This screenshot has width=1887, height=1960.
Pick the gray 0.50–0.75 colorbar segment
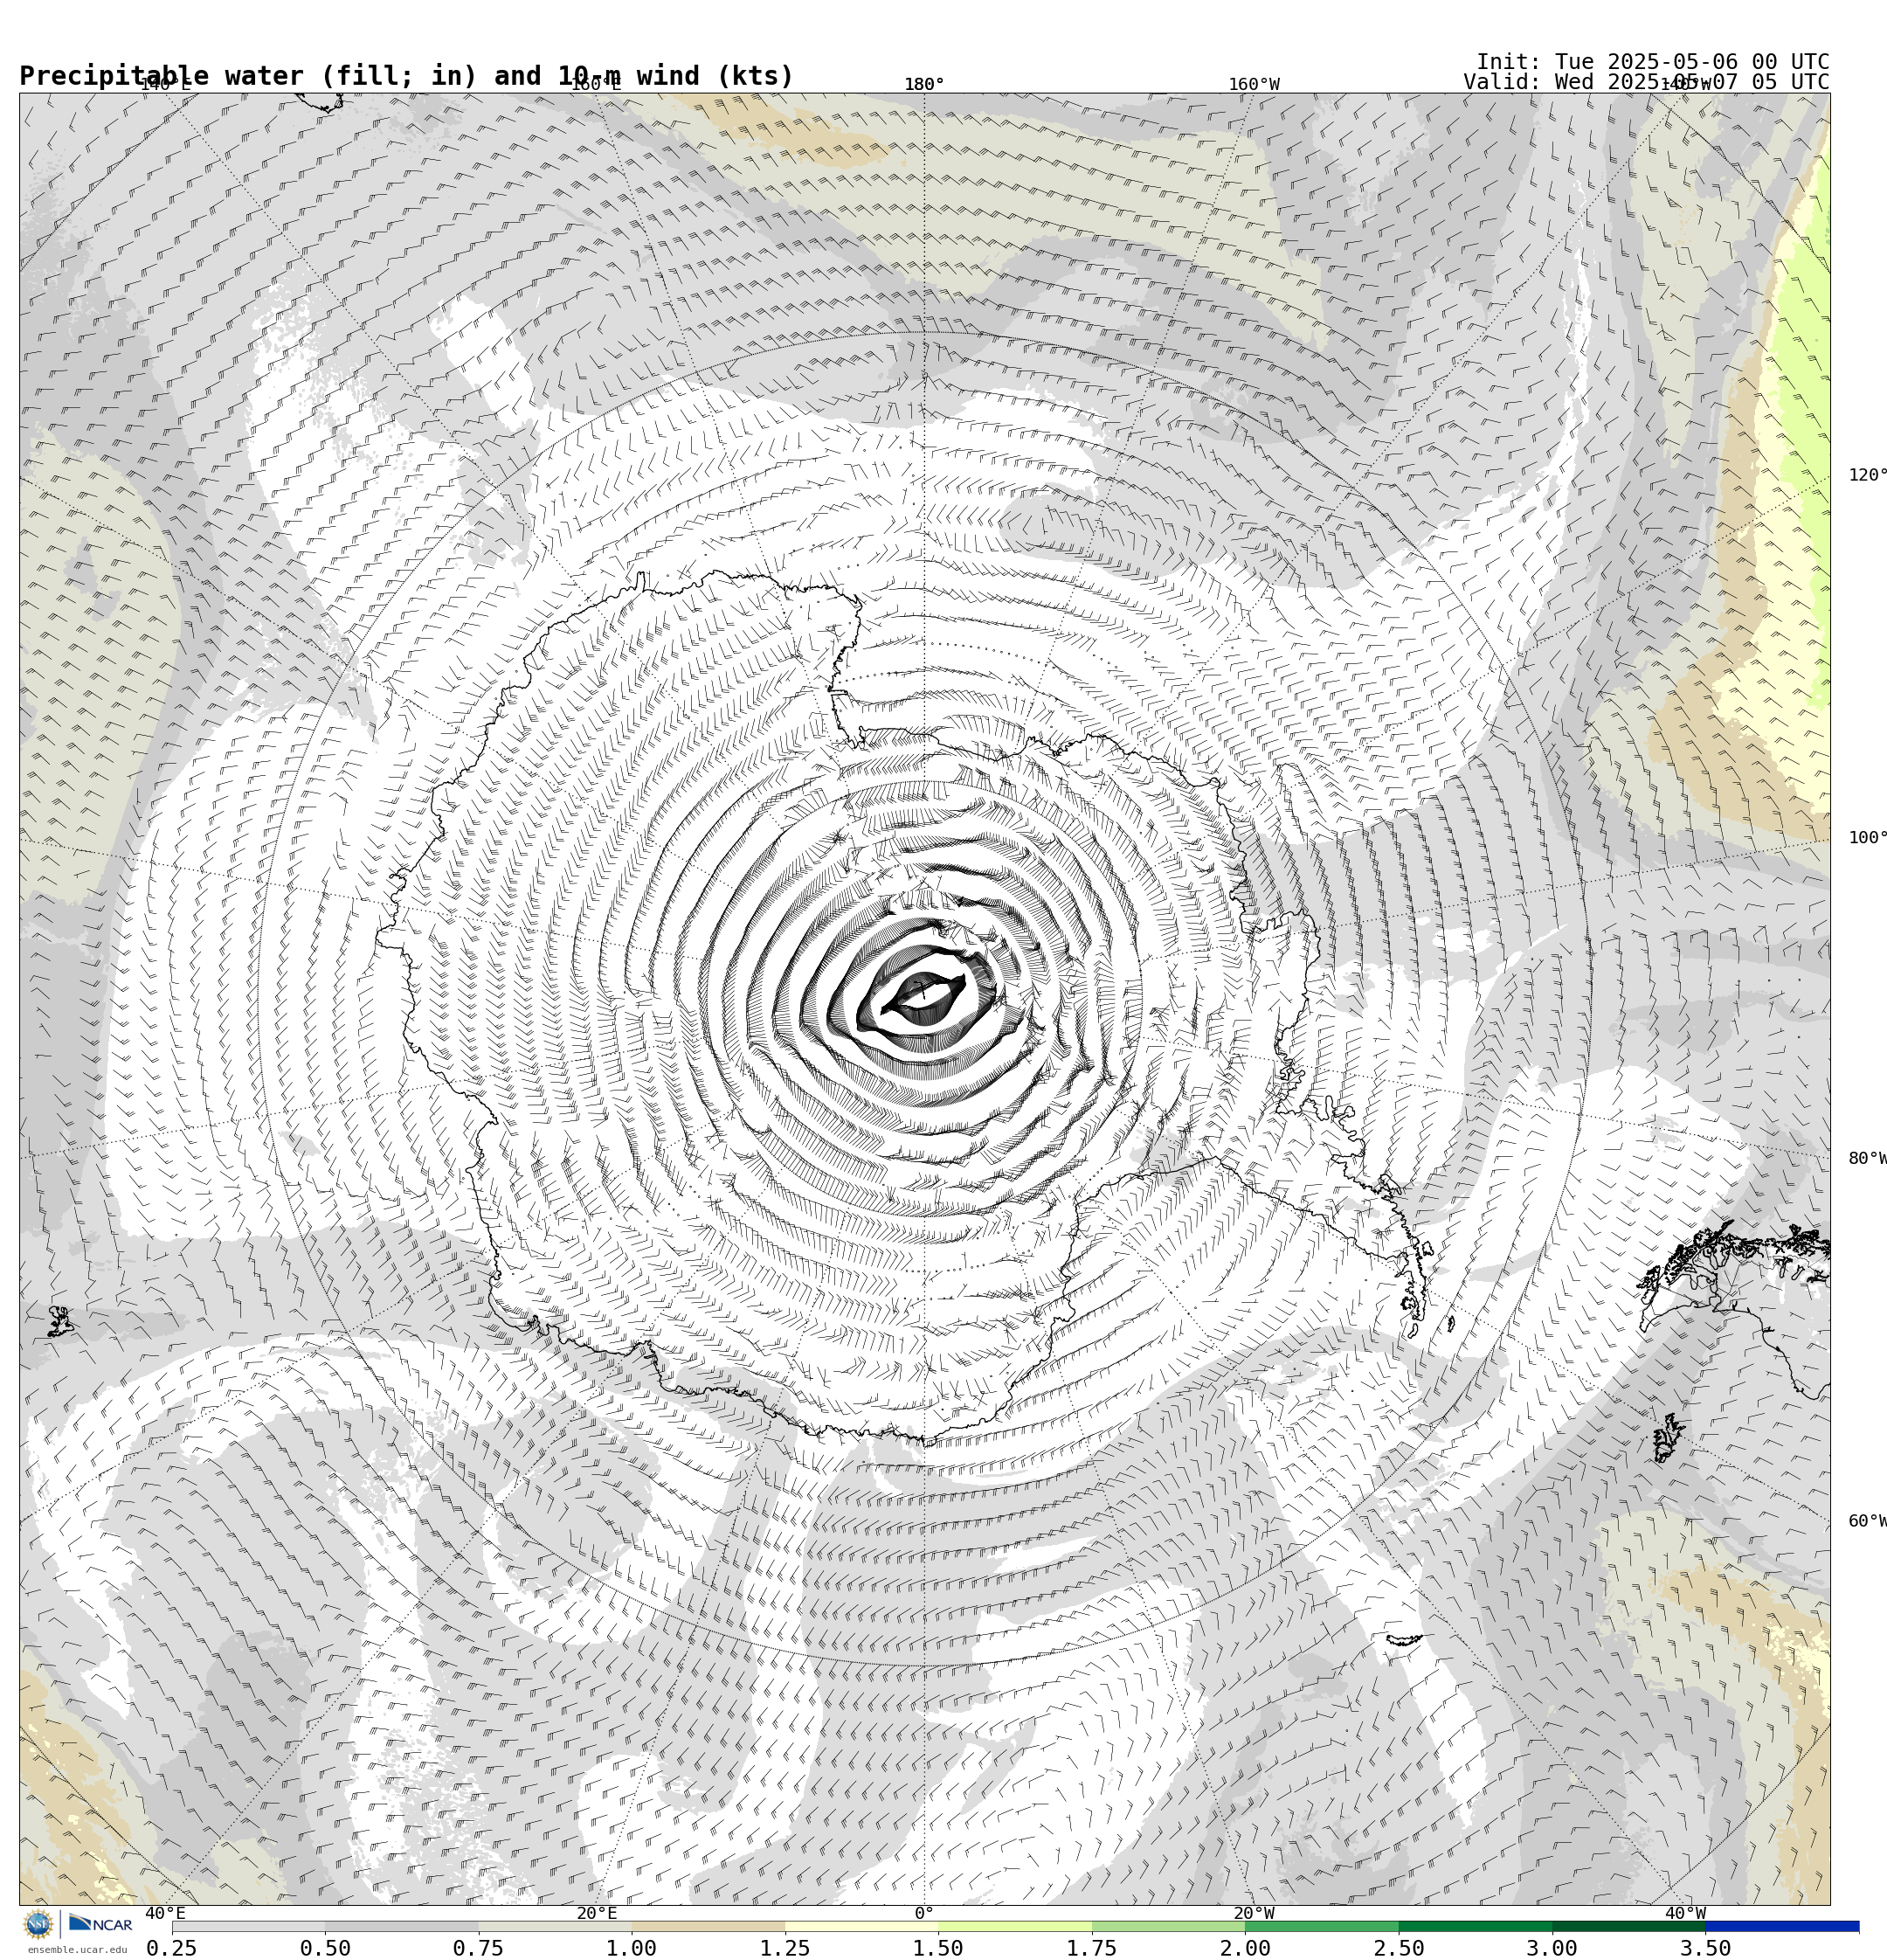click(x=401, y=1926)
